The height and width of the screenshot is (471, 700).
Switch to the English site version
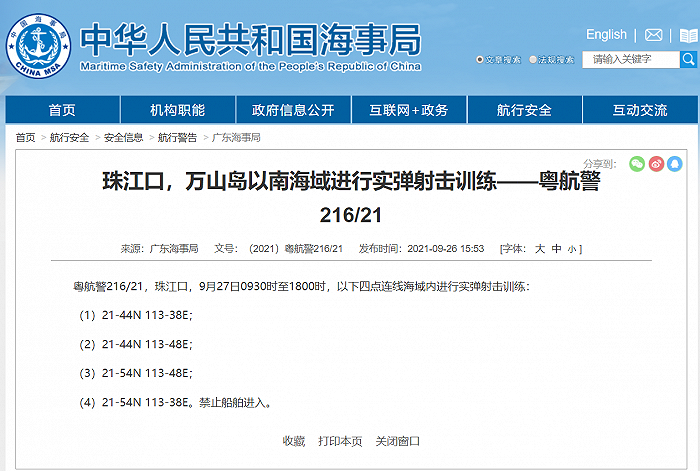(606, 34)
